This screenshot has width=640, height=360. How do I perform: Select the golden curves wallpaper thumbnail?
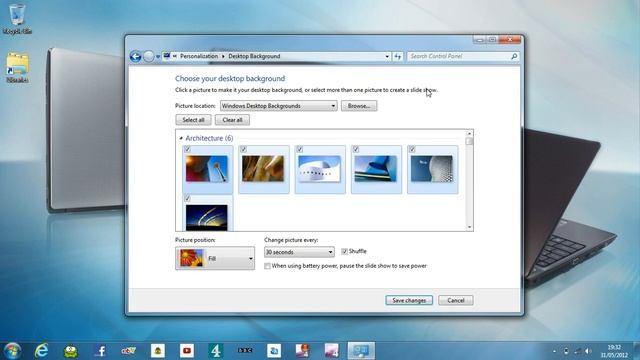(x=263, y=169)
